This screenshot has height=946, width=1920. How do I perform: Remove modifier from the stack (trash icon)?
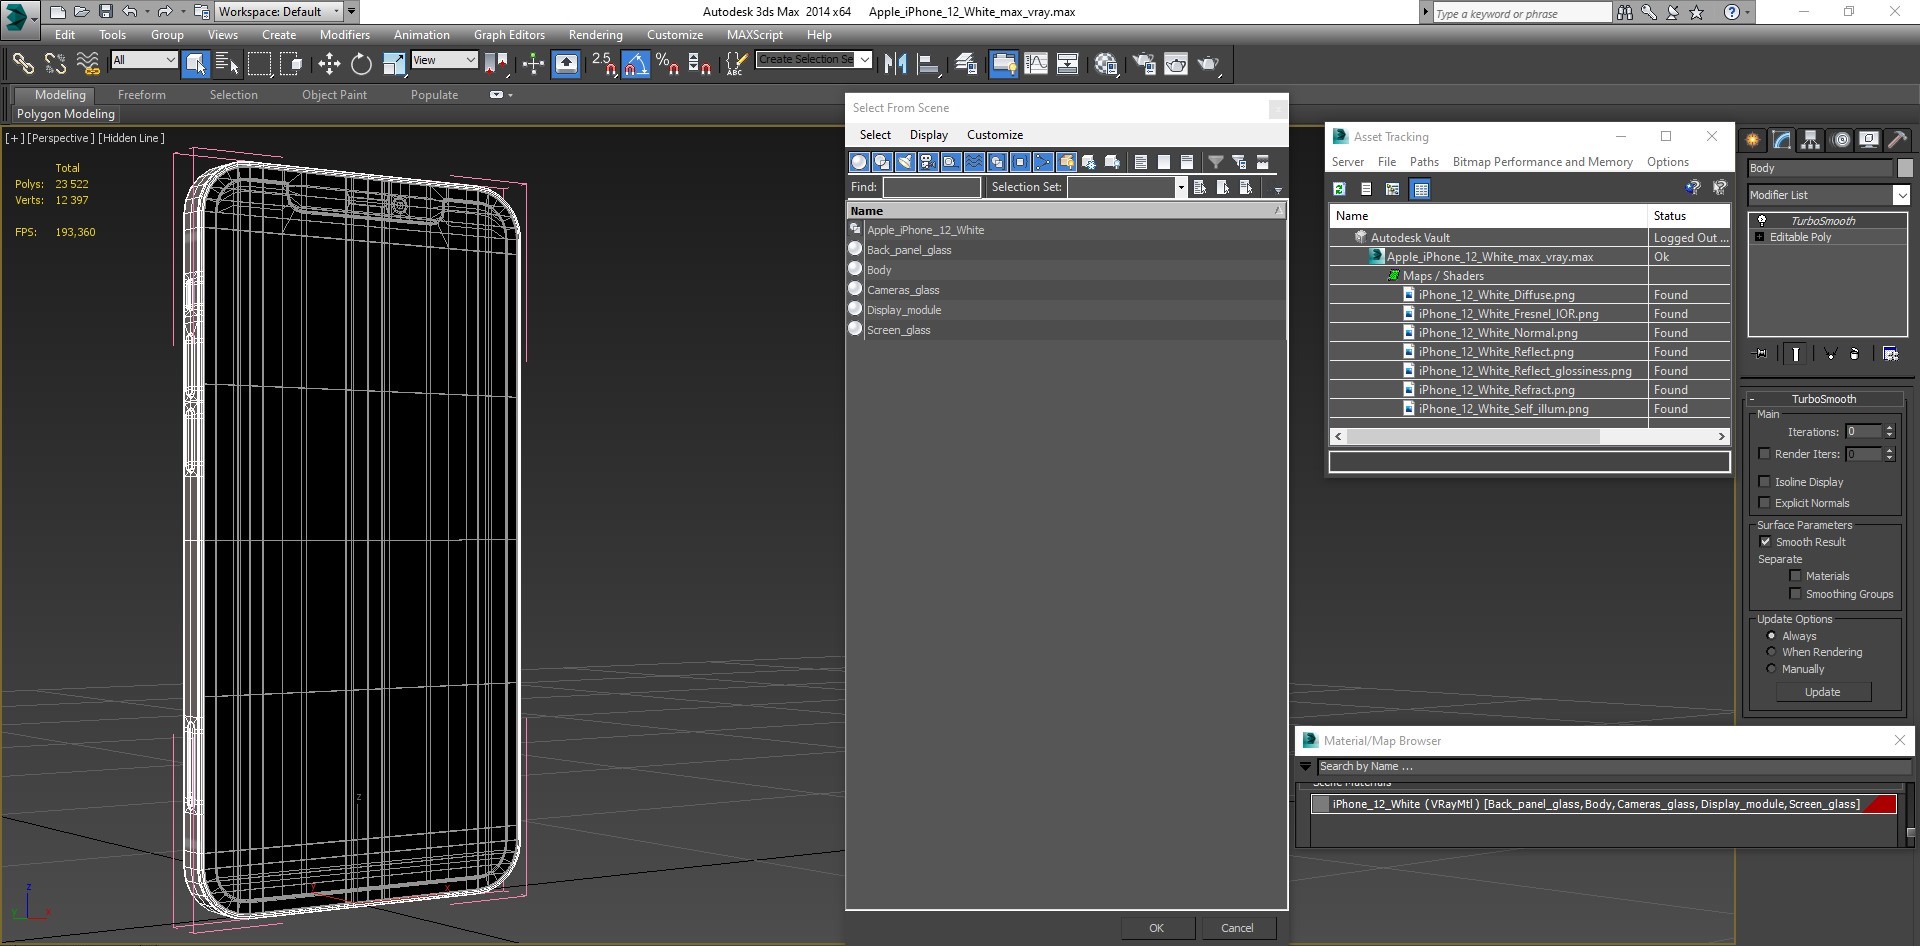(1855, 353)
